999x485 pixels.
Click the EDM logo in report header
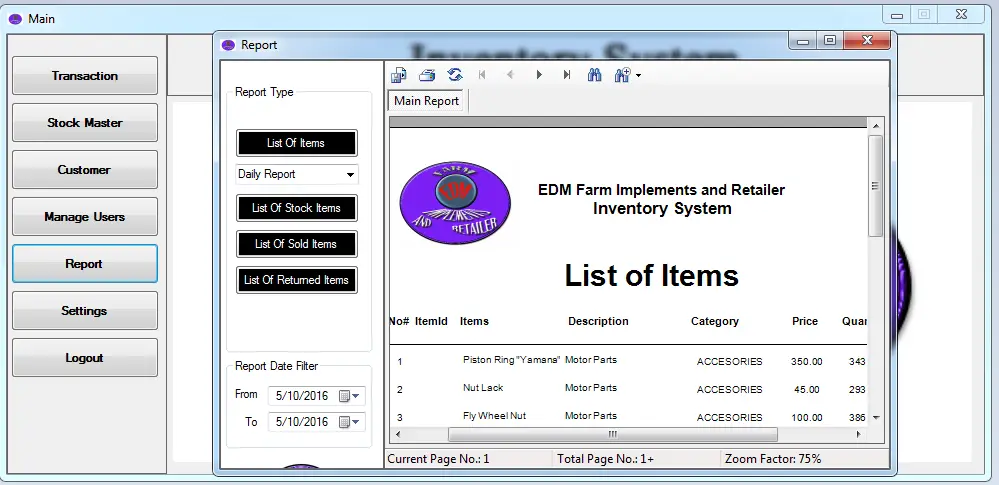455,203
